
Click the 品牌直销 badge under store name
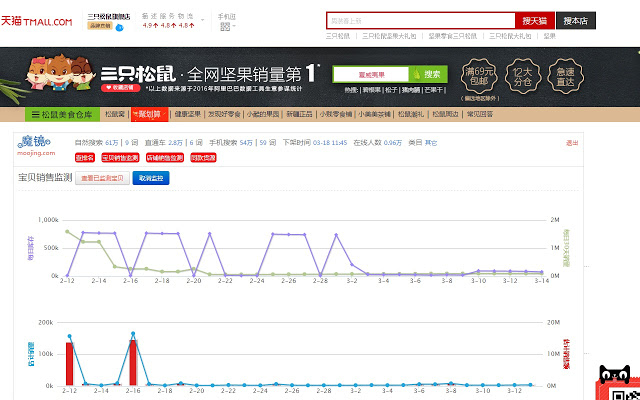point(100,26)
